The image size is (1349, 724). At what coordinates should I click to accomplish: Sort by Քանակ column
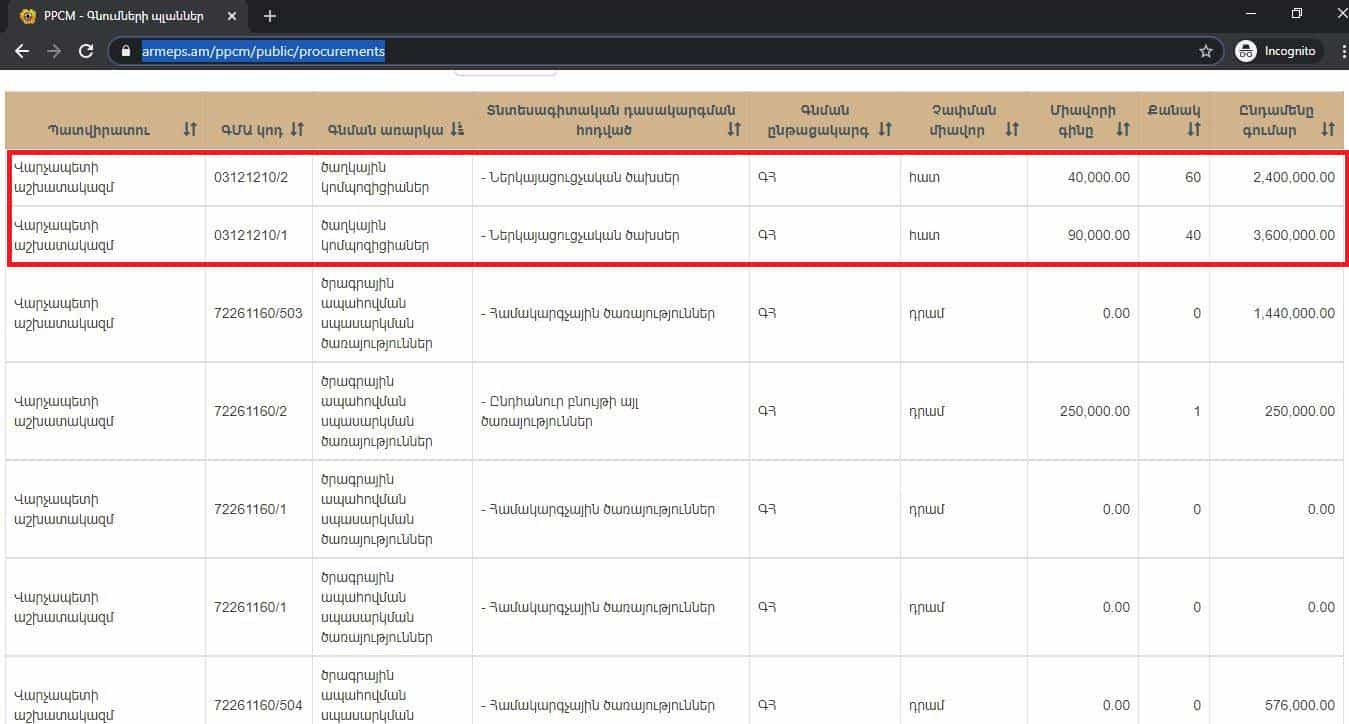[x=1193, y=130]
